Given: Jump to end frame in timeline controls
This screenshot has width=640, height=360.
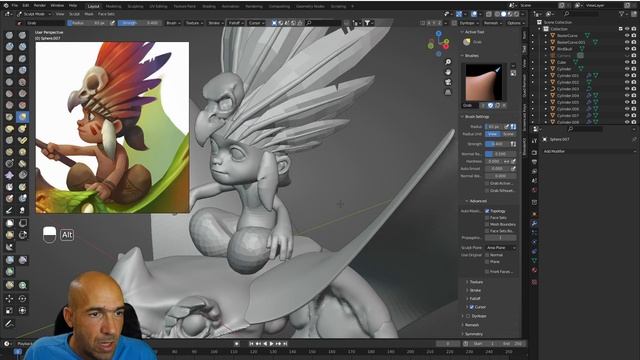Looking at the screenshot, I should tap(285, 344).
